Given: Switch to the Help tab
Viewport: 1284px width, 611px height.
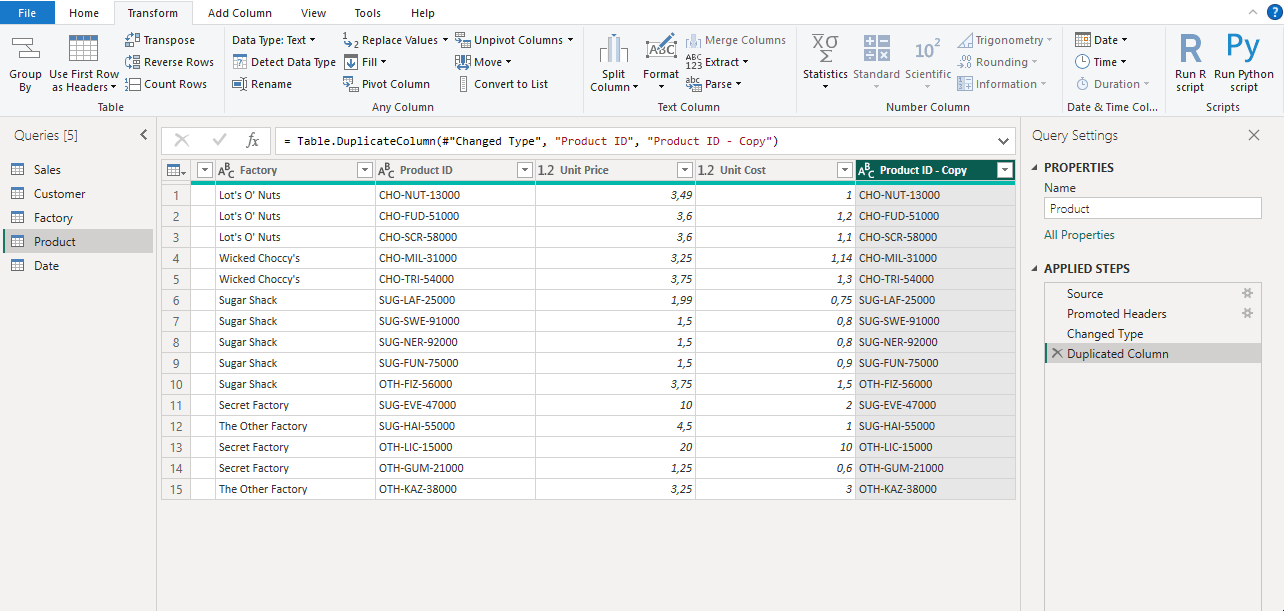Looking at the screenshot, I should click(x=422, y=13).
